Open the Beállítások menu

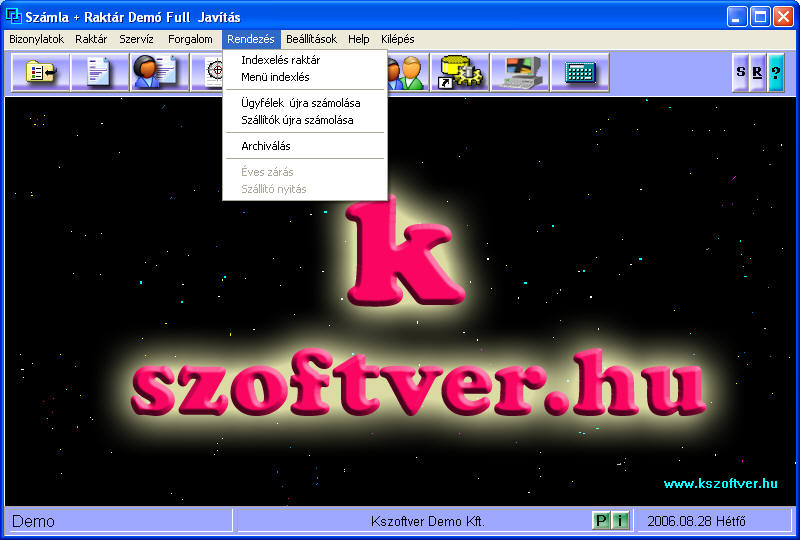click(x=311, y=39)
